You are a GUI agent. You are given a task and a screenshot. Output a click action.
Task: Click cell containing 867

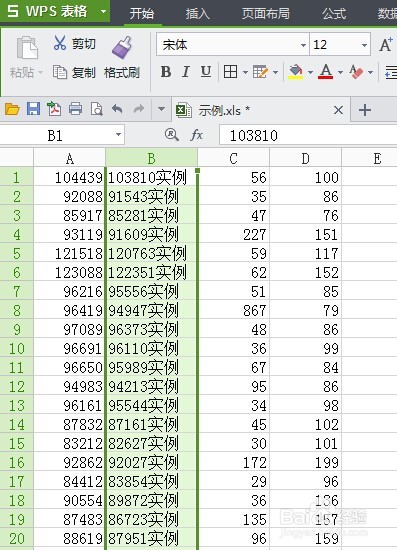234,310
